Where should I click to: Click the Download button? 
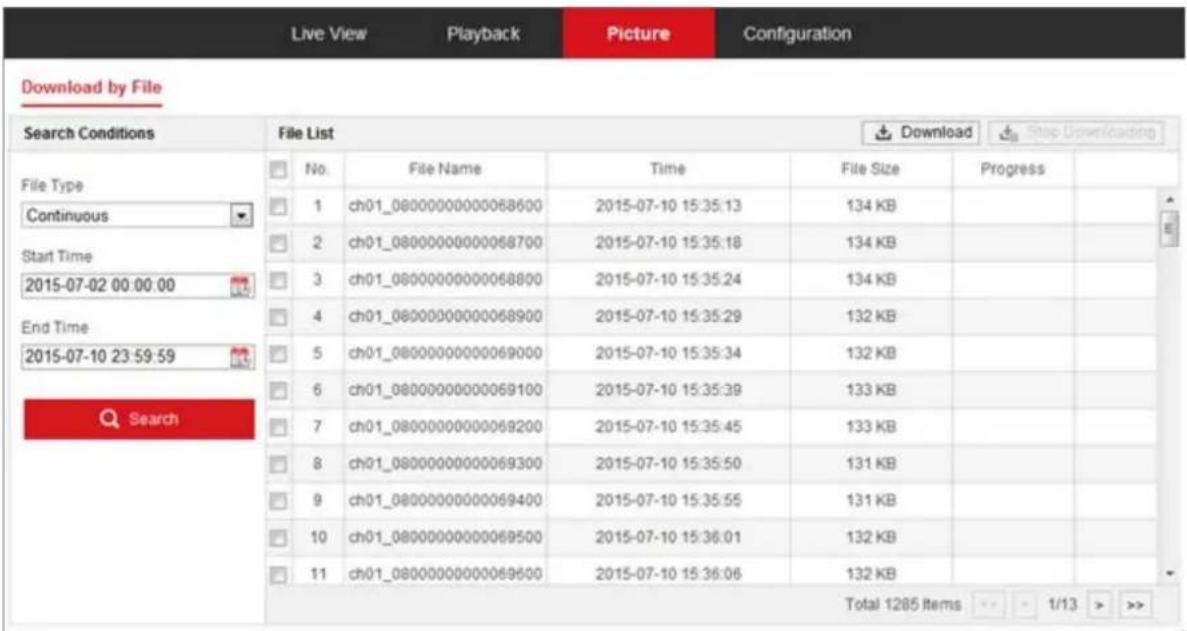click(921, 132)
